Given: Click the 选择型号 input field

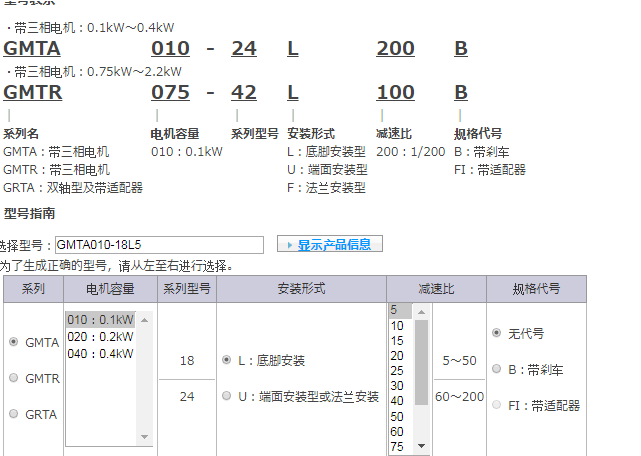Looking at the screenshot, I should pyautogui.click(x=159, y=245).
